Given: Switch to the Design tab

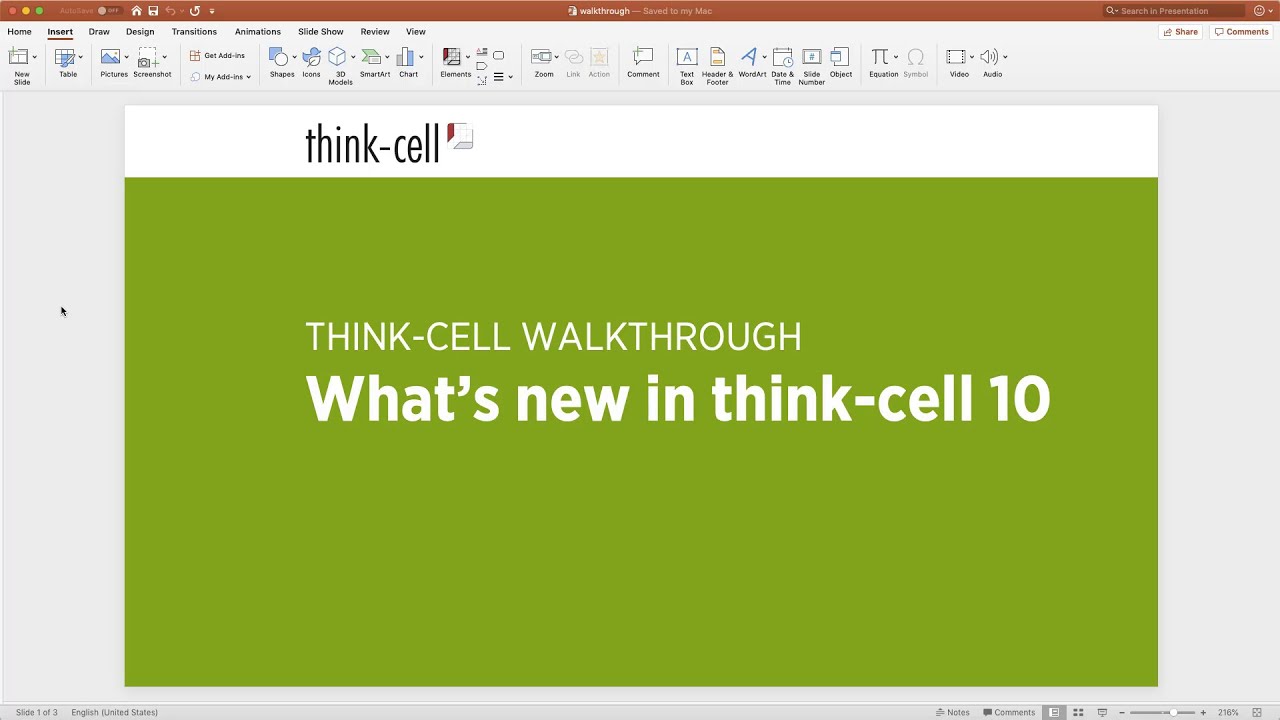Looking at the screenshot, I should pos(140,32).
